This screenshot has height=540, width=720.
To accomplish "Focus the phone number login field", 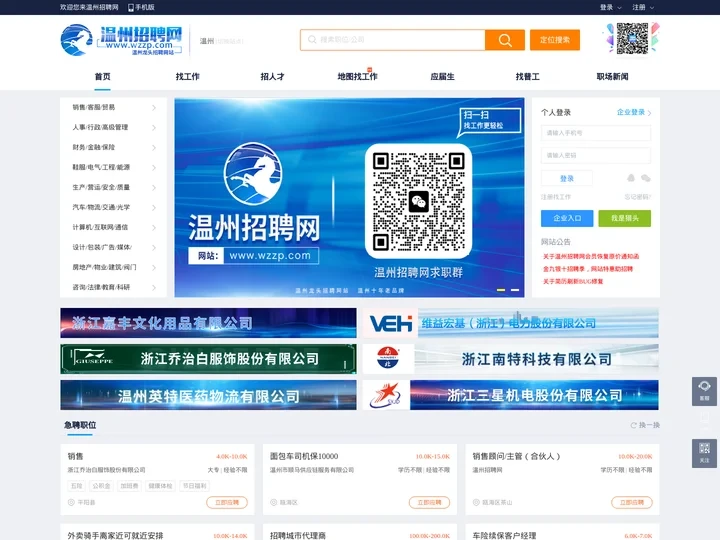I will [x=596, y=133].
